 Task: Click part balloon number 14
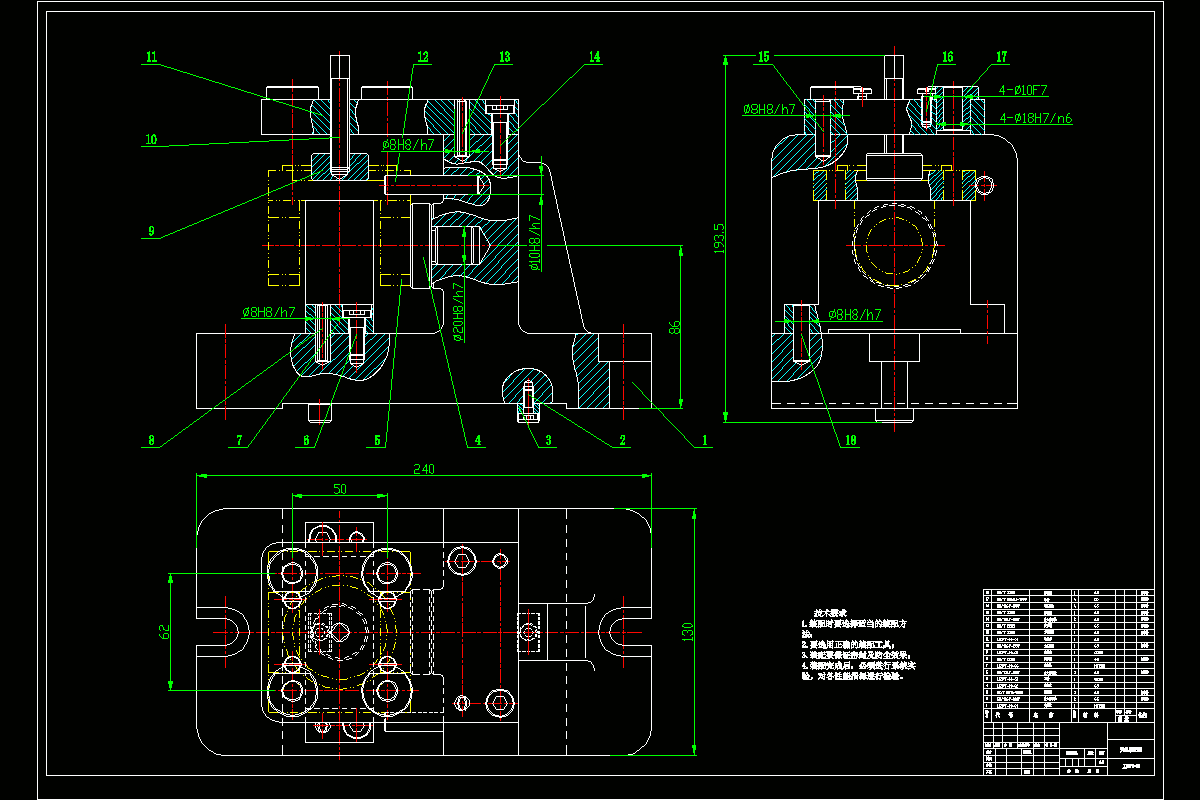pos(595,58)
